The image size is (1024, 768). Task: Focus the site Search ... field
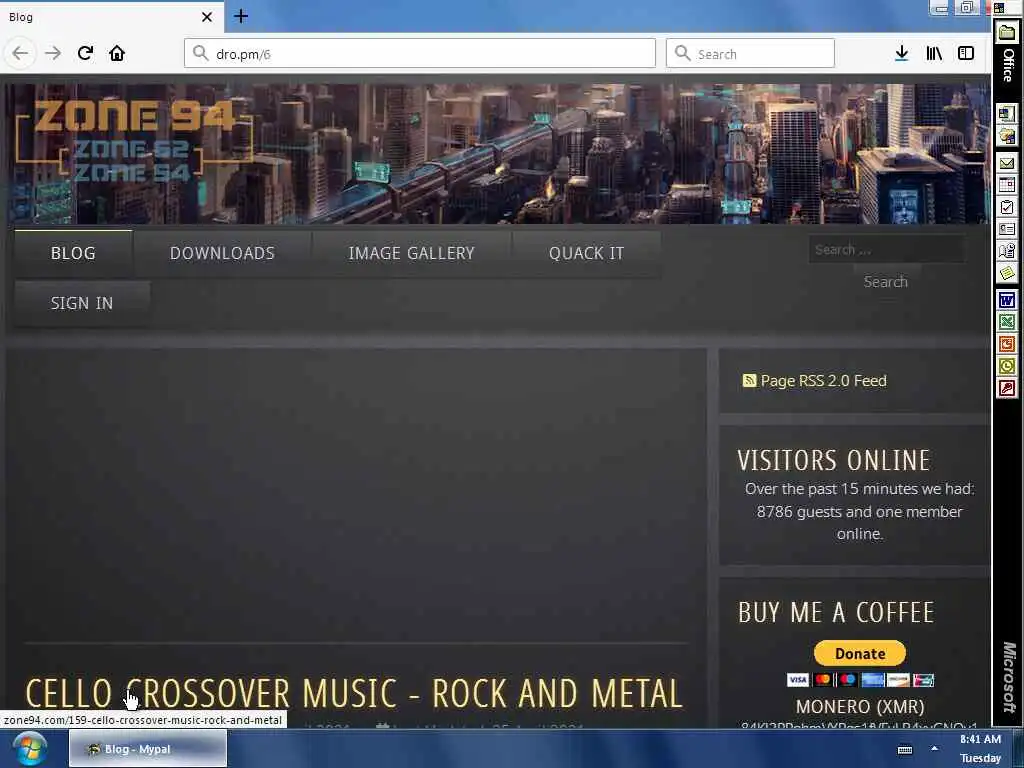(886, 249)
